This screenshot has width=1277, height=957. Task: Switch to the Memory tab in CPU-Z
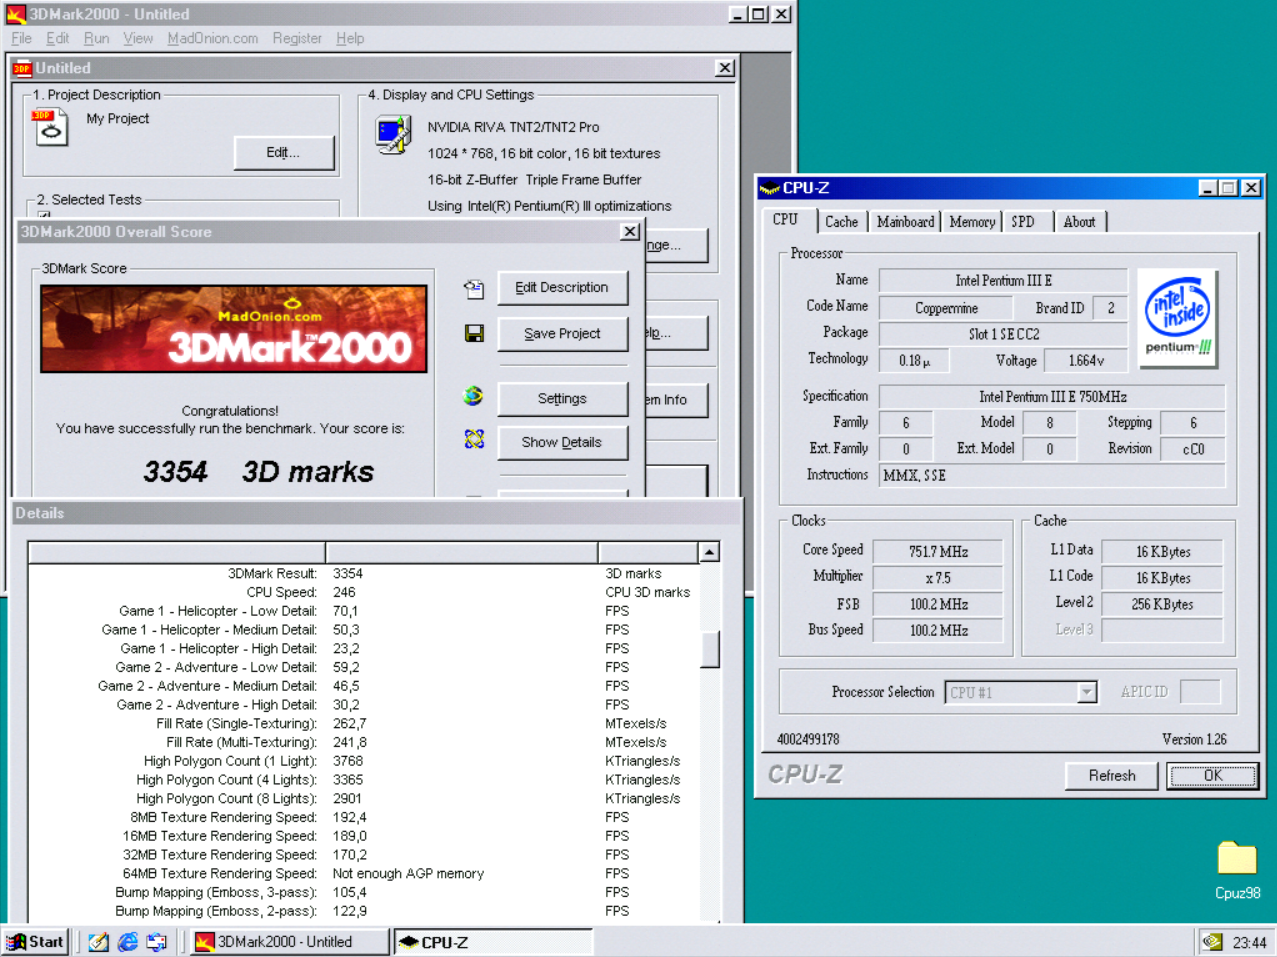point(972,222)
